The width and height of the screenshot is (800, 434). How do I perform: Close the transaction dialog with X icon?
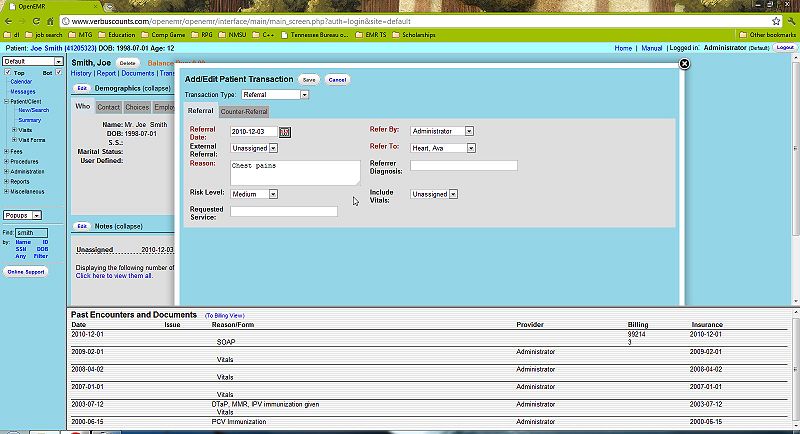click(685, 63)
